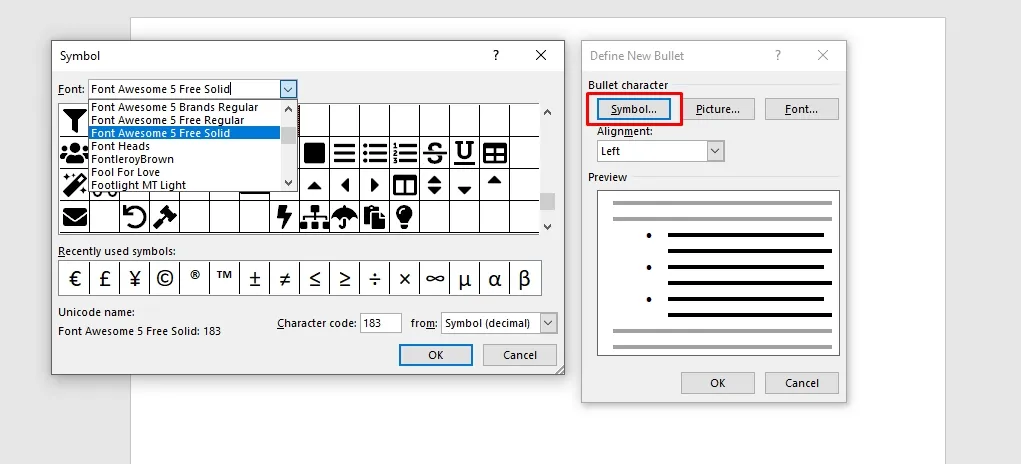Select the right-pointing triangle symbol
This screenshot has width=1021, height=464.
coord(375,185)
